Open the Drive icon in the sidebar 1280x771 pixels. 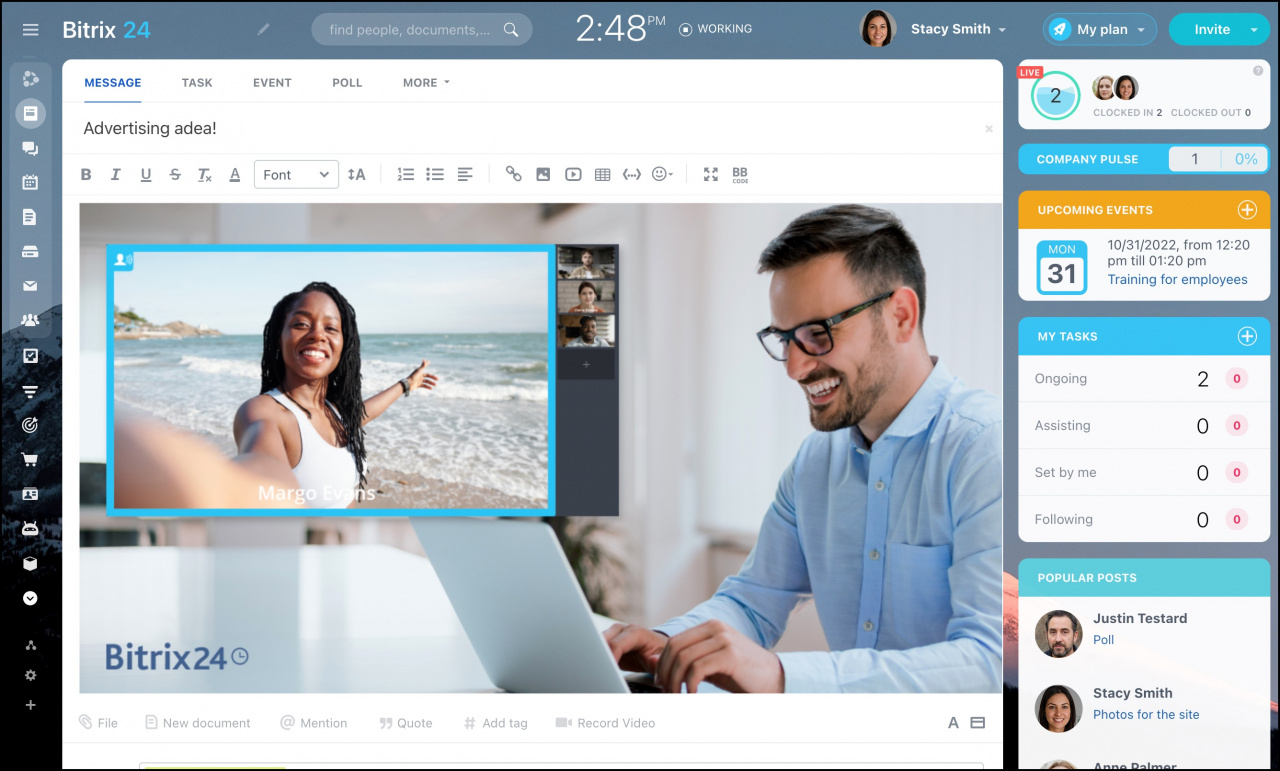click(x=30, y=252)
